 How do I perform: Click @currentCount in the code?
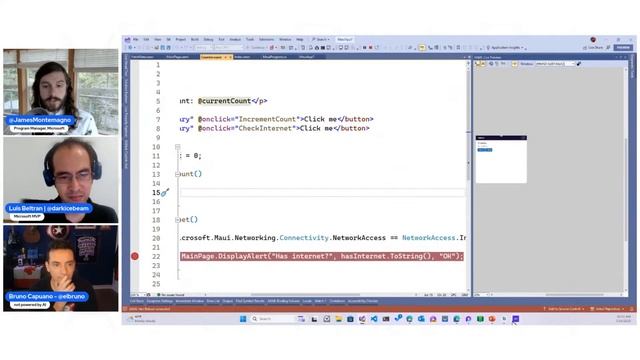click(224, 101)
